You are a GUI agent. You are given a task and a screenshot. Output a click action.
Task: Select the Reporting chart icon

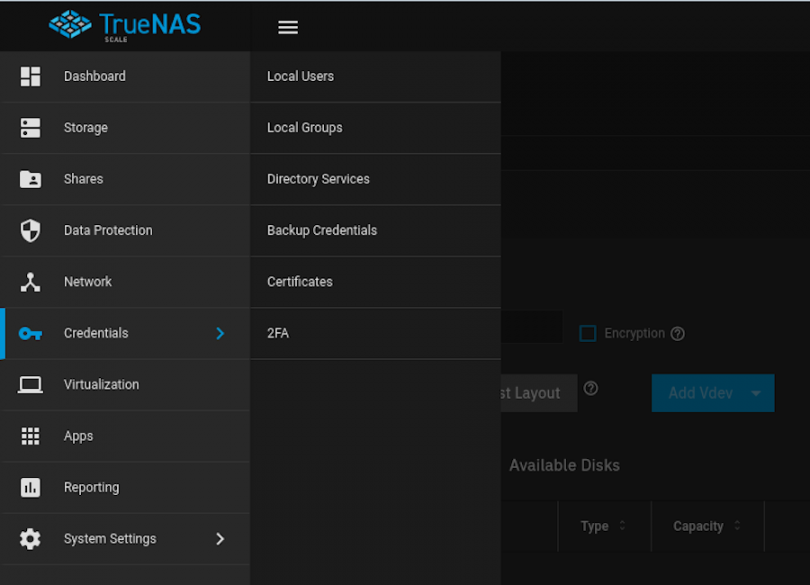[x=29, y=487]
